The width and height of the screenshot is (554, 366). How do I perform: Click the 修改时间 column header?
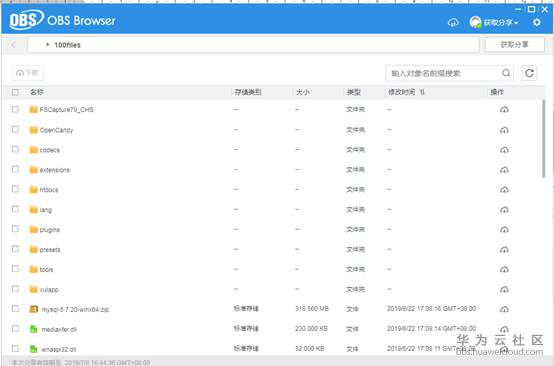point(401,92)
